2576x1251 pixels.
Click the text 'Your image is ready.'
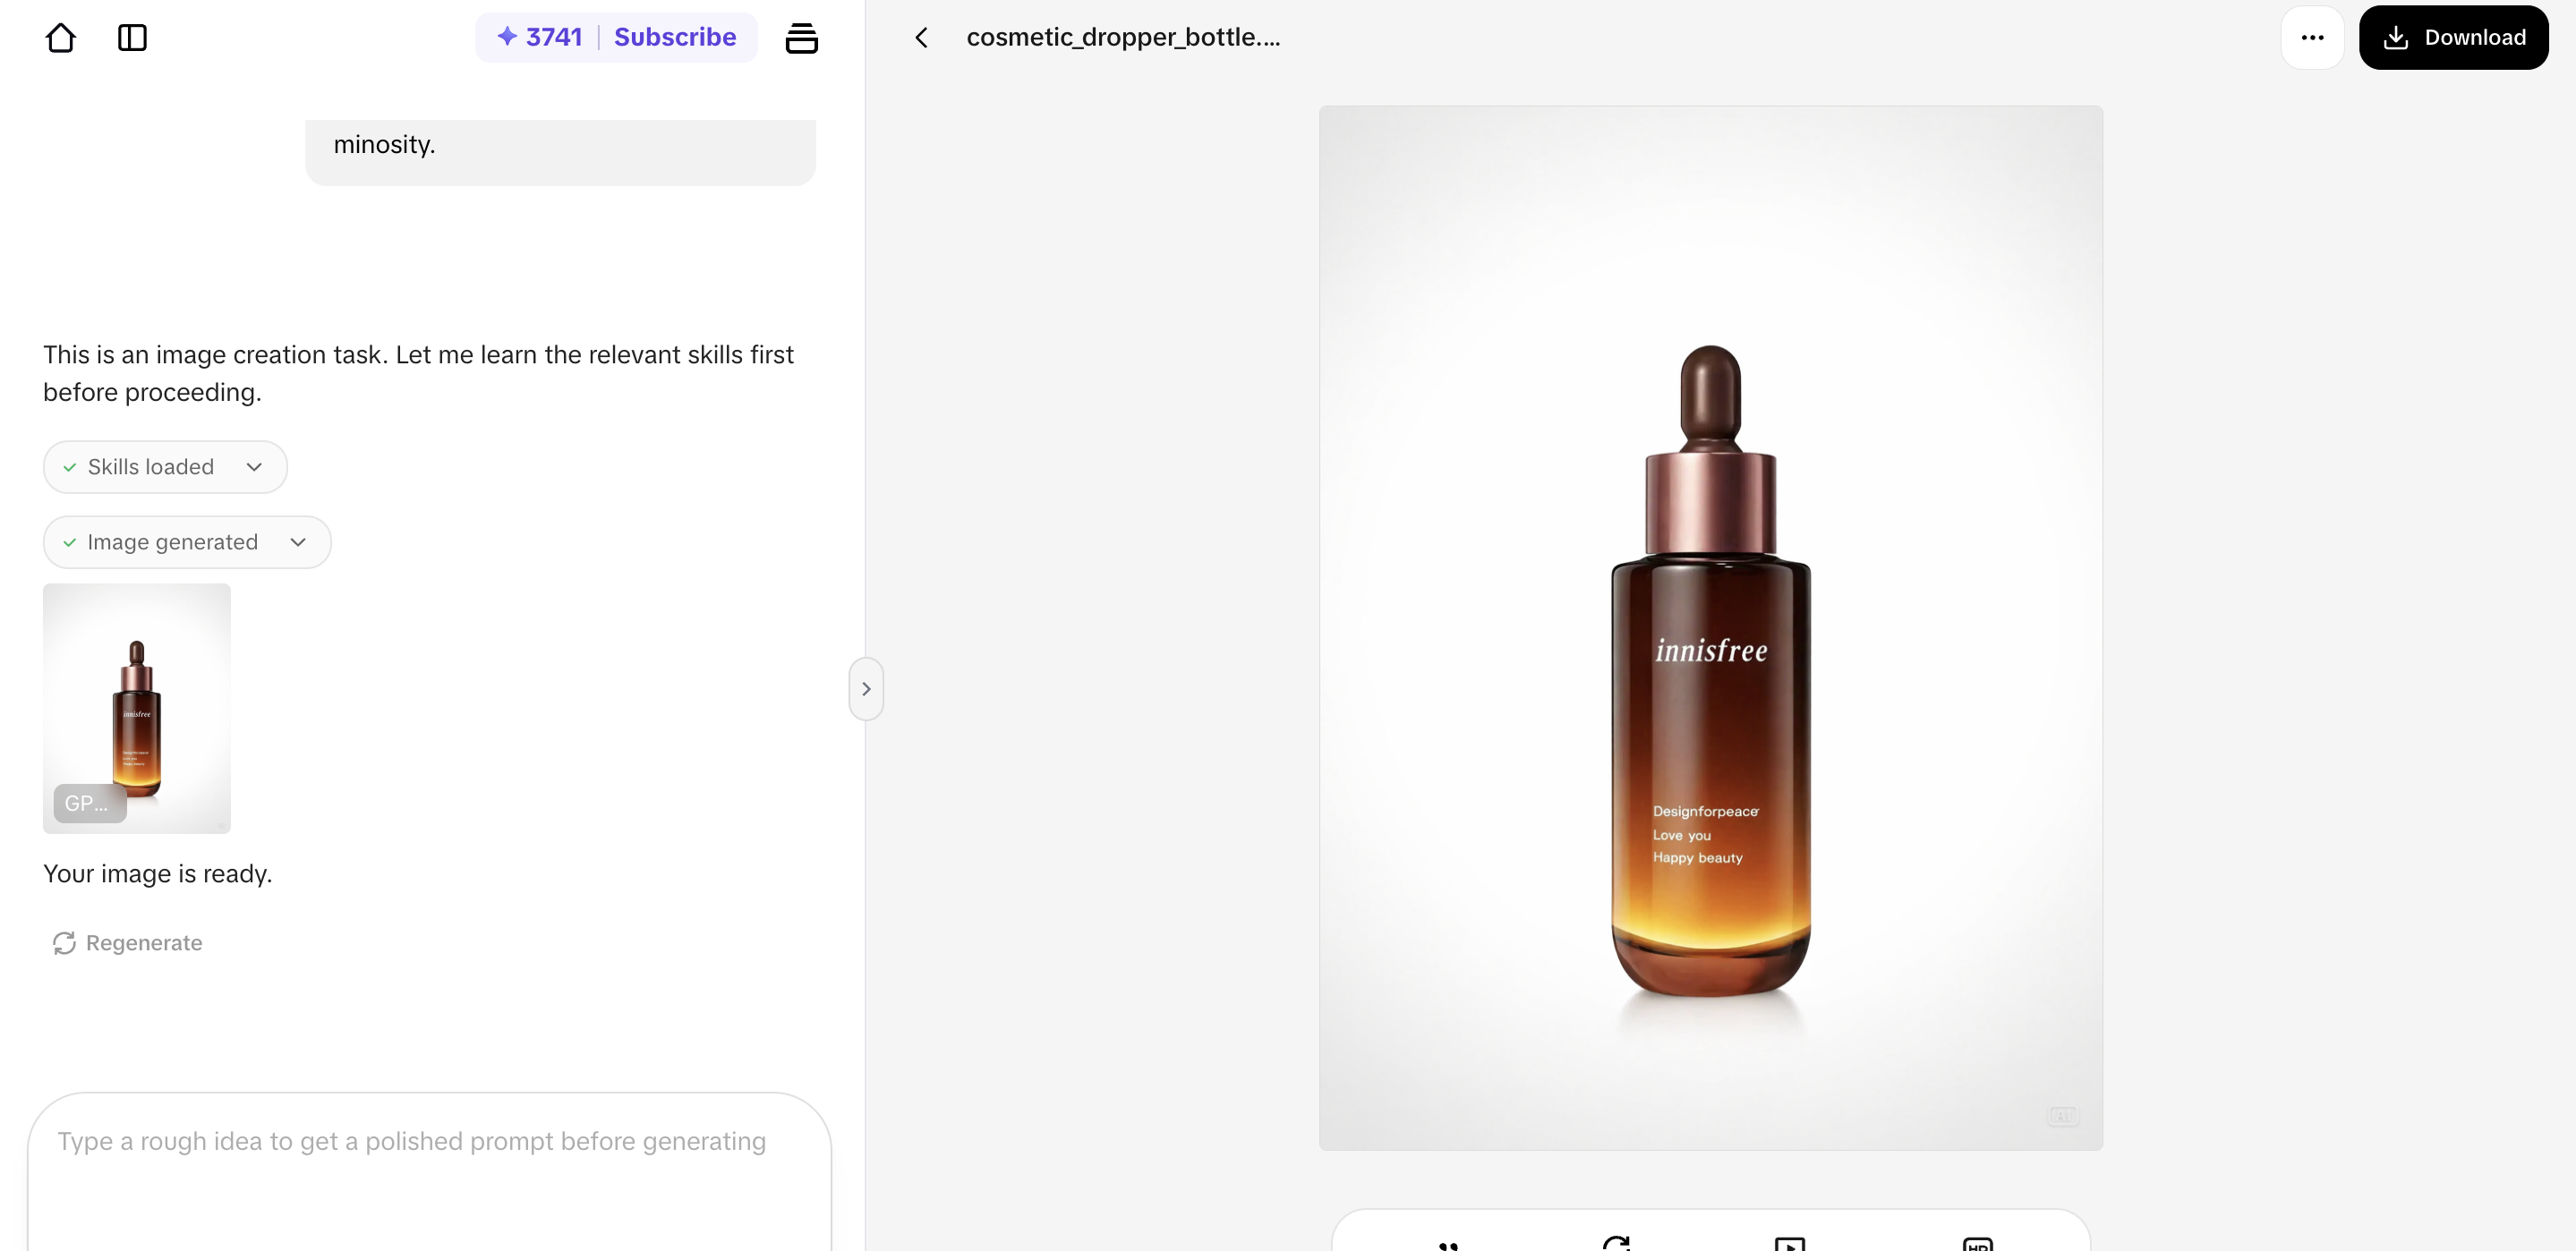tap(158, 874)
